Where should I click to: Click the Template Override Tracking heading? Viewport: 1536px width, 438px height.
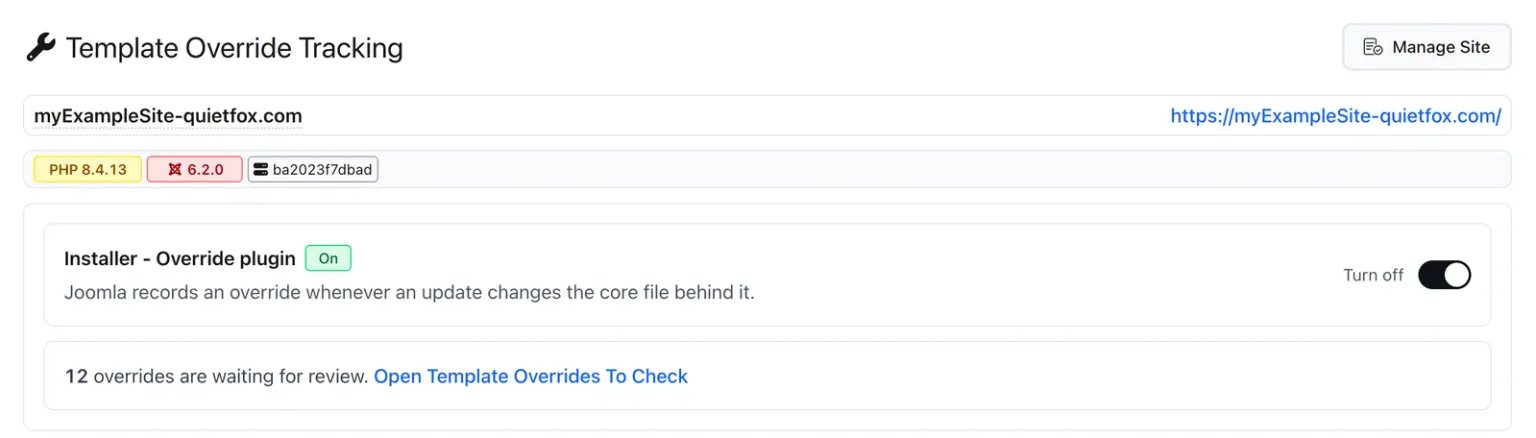(x=234, y=47)
